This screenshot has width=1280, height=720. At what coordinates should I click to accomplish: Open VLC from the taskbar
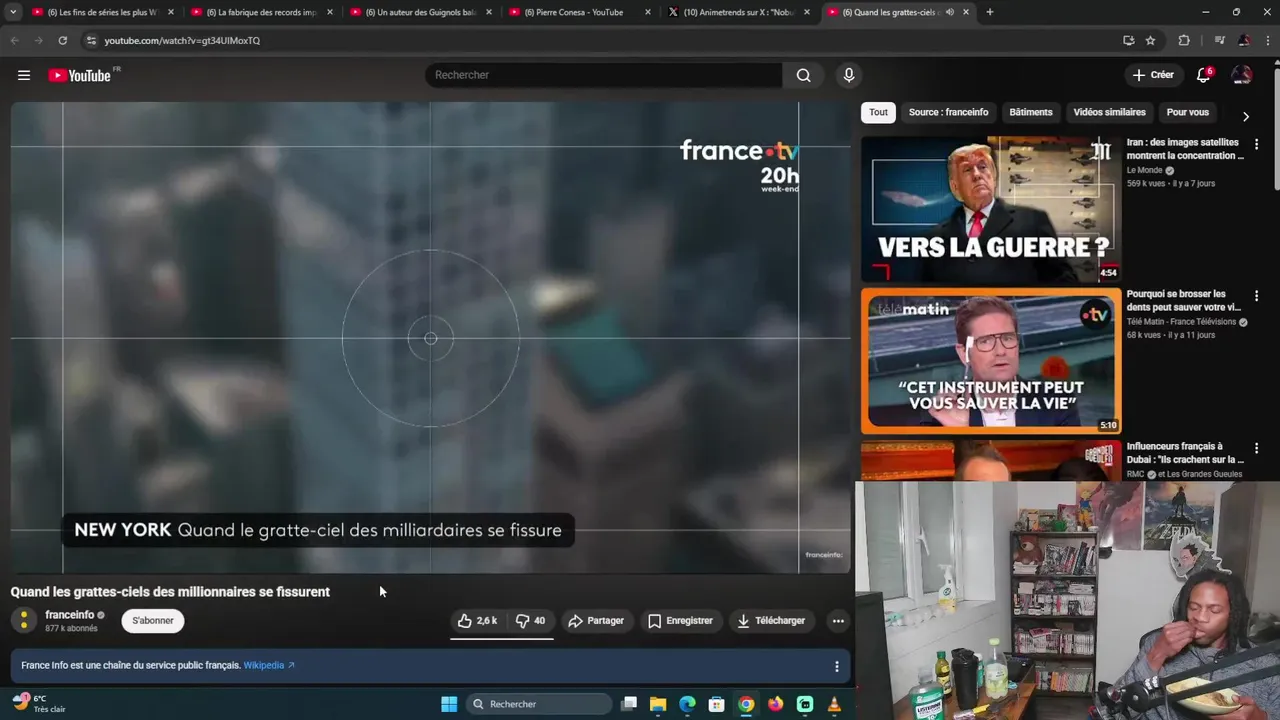(834, 704)
